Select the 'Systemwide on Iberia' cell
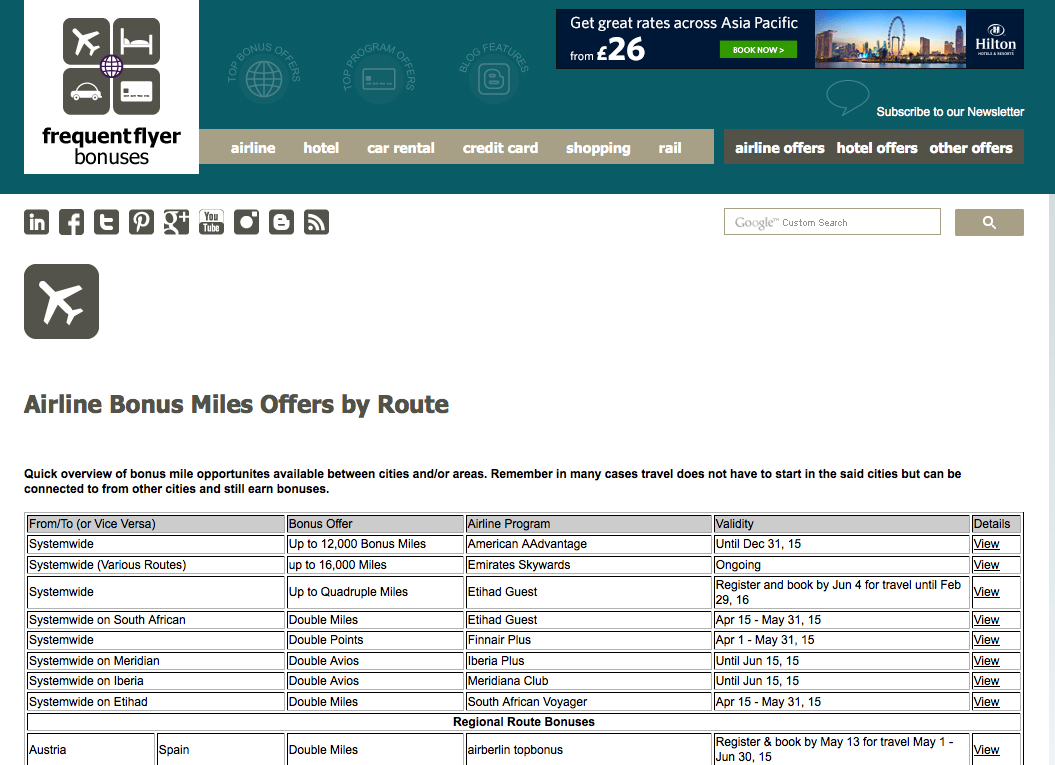This screenshot has height=765, width=1055. tap(156, 681)
